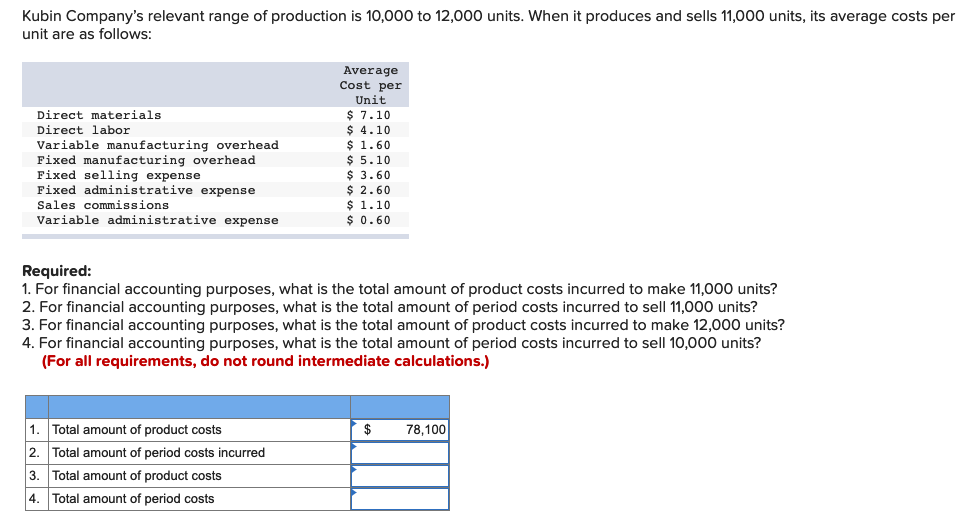Click the row number '1.' cell

tap(37, 430)
